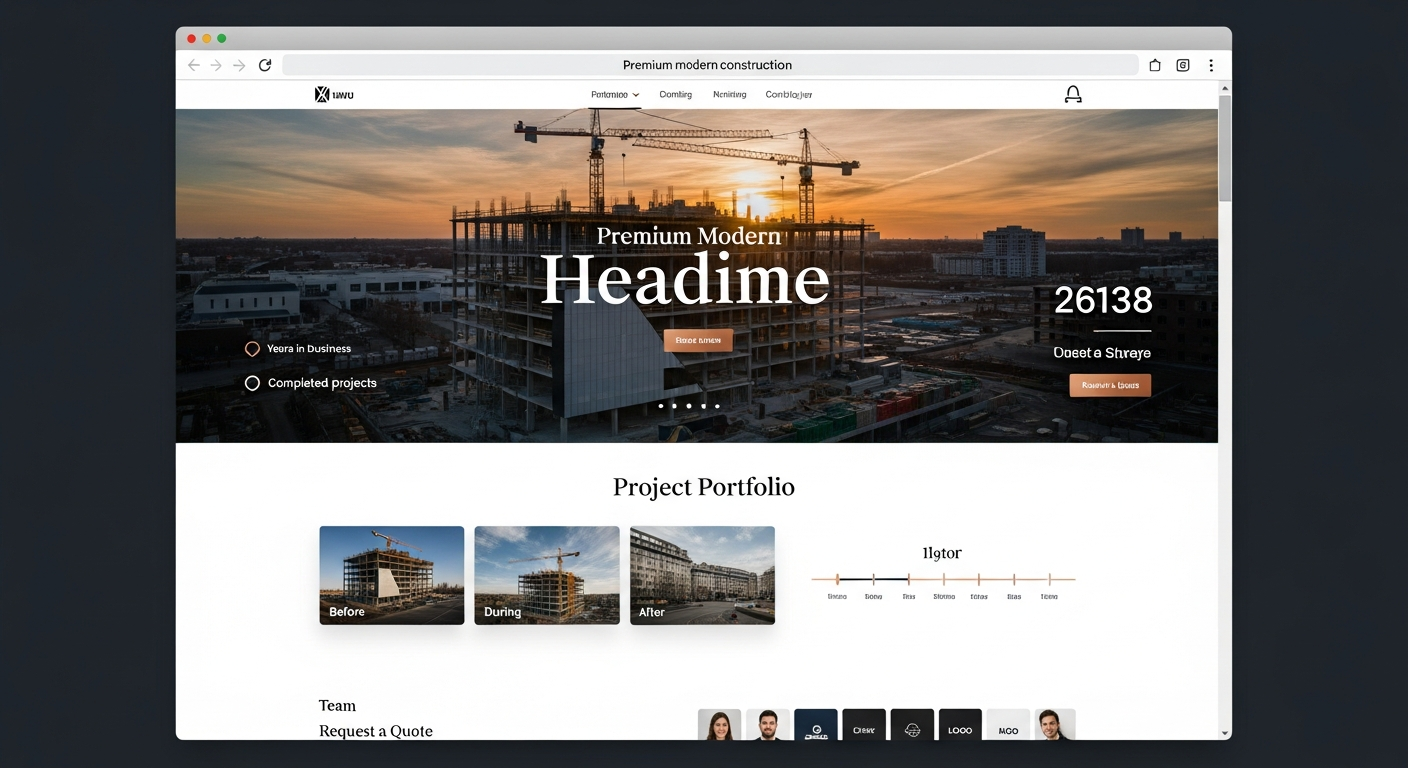Screen dimensions: 1408x768
Task: Click the share icon in the browser toolbar
Action: pos(1154,64)
